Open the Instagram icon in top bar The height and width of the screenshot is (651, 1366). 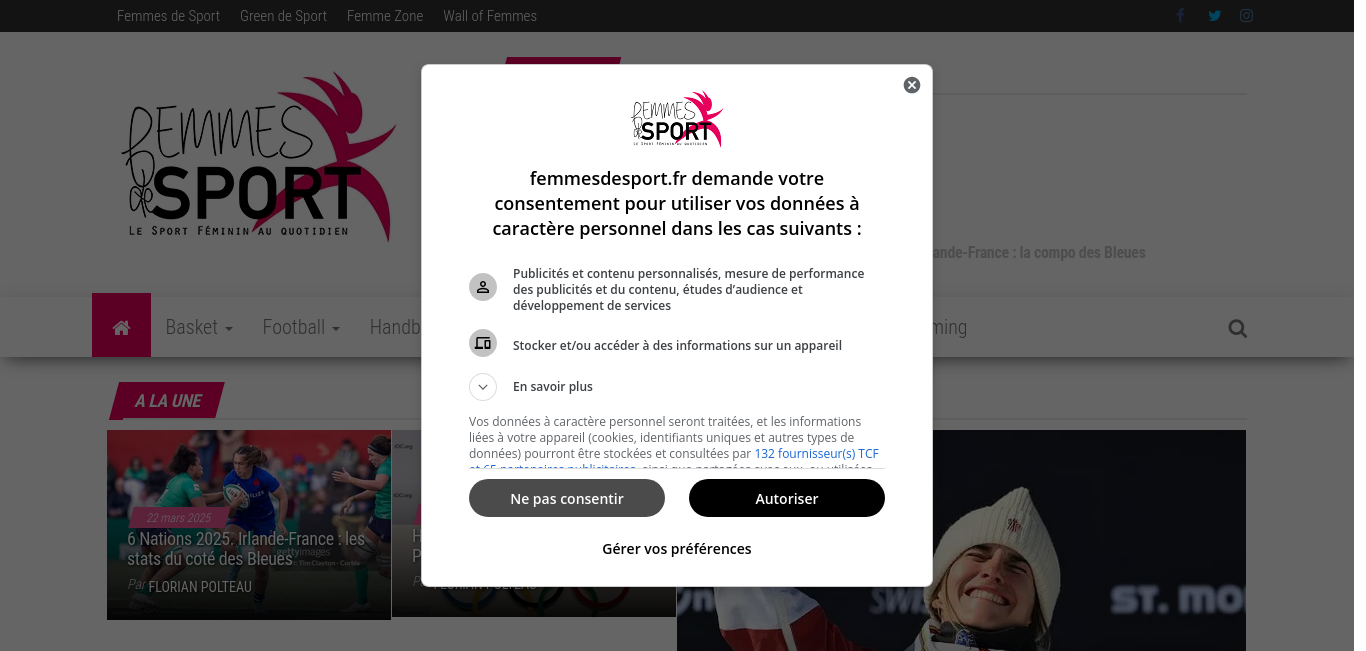[x=1246, y=16]
